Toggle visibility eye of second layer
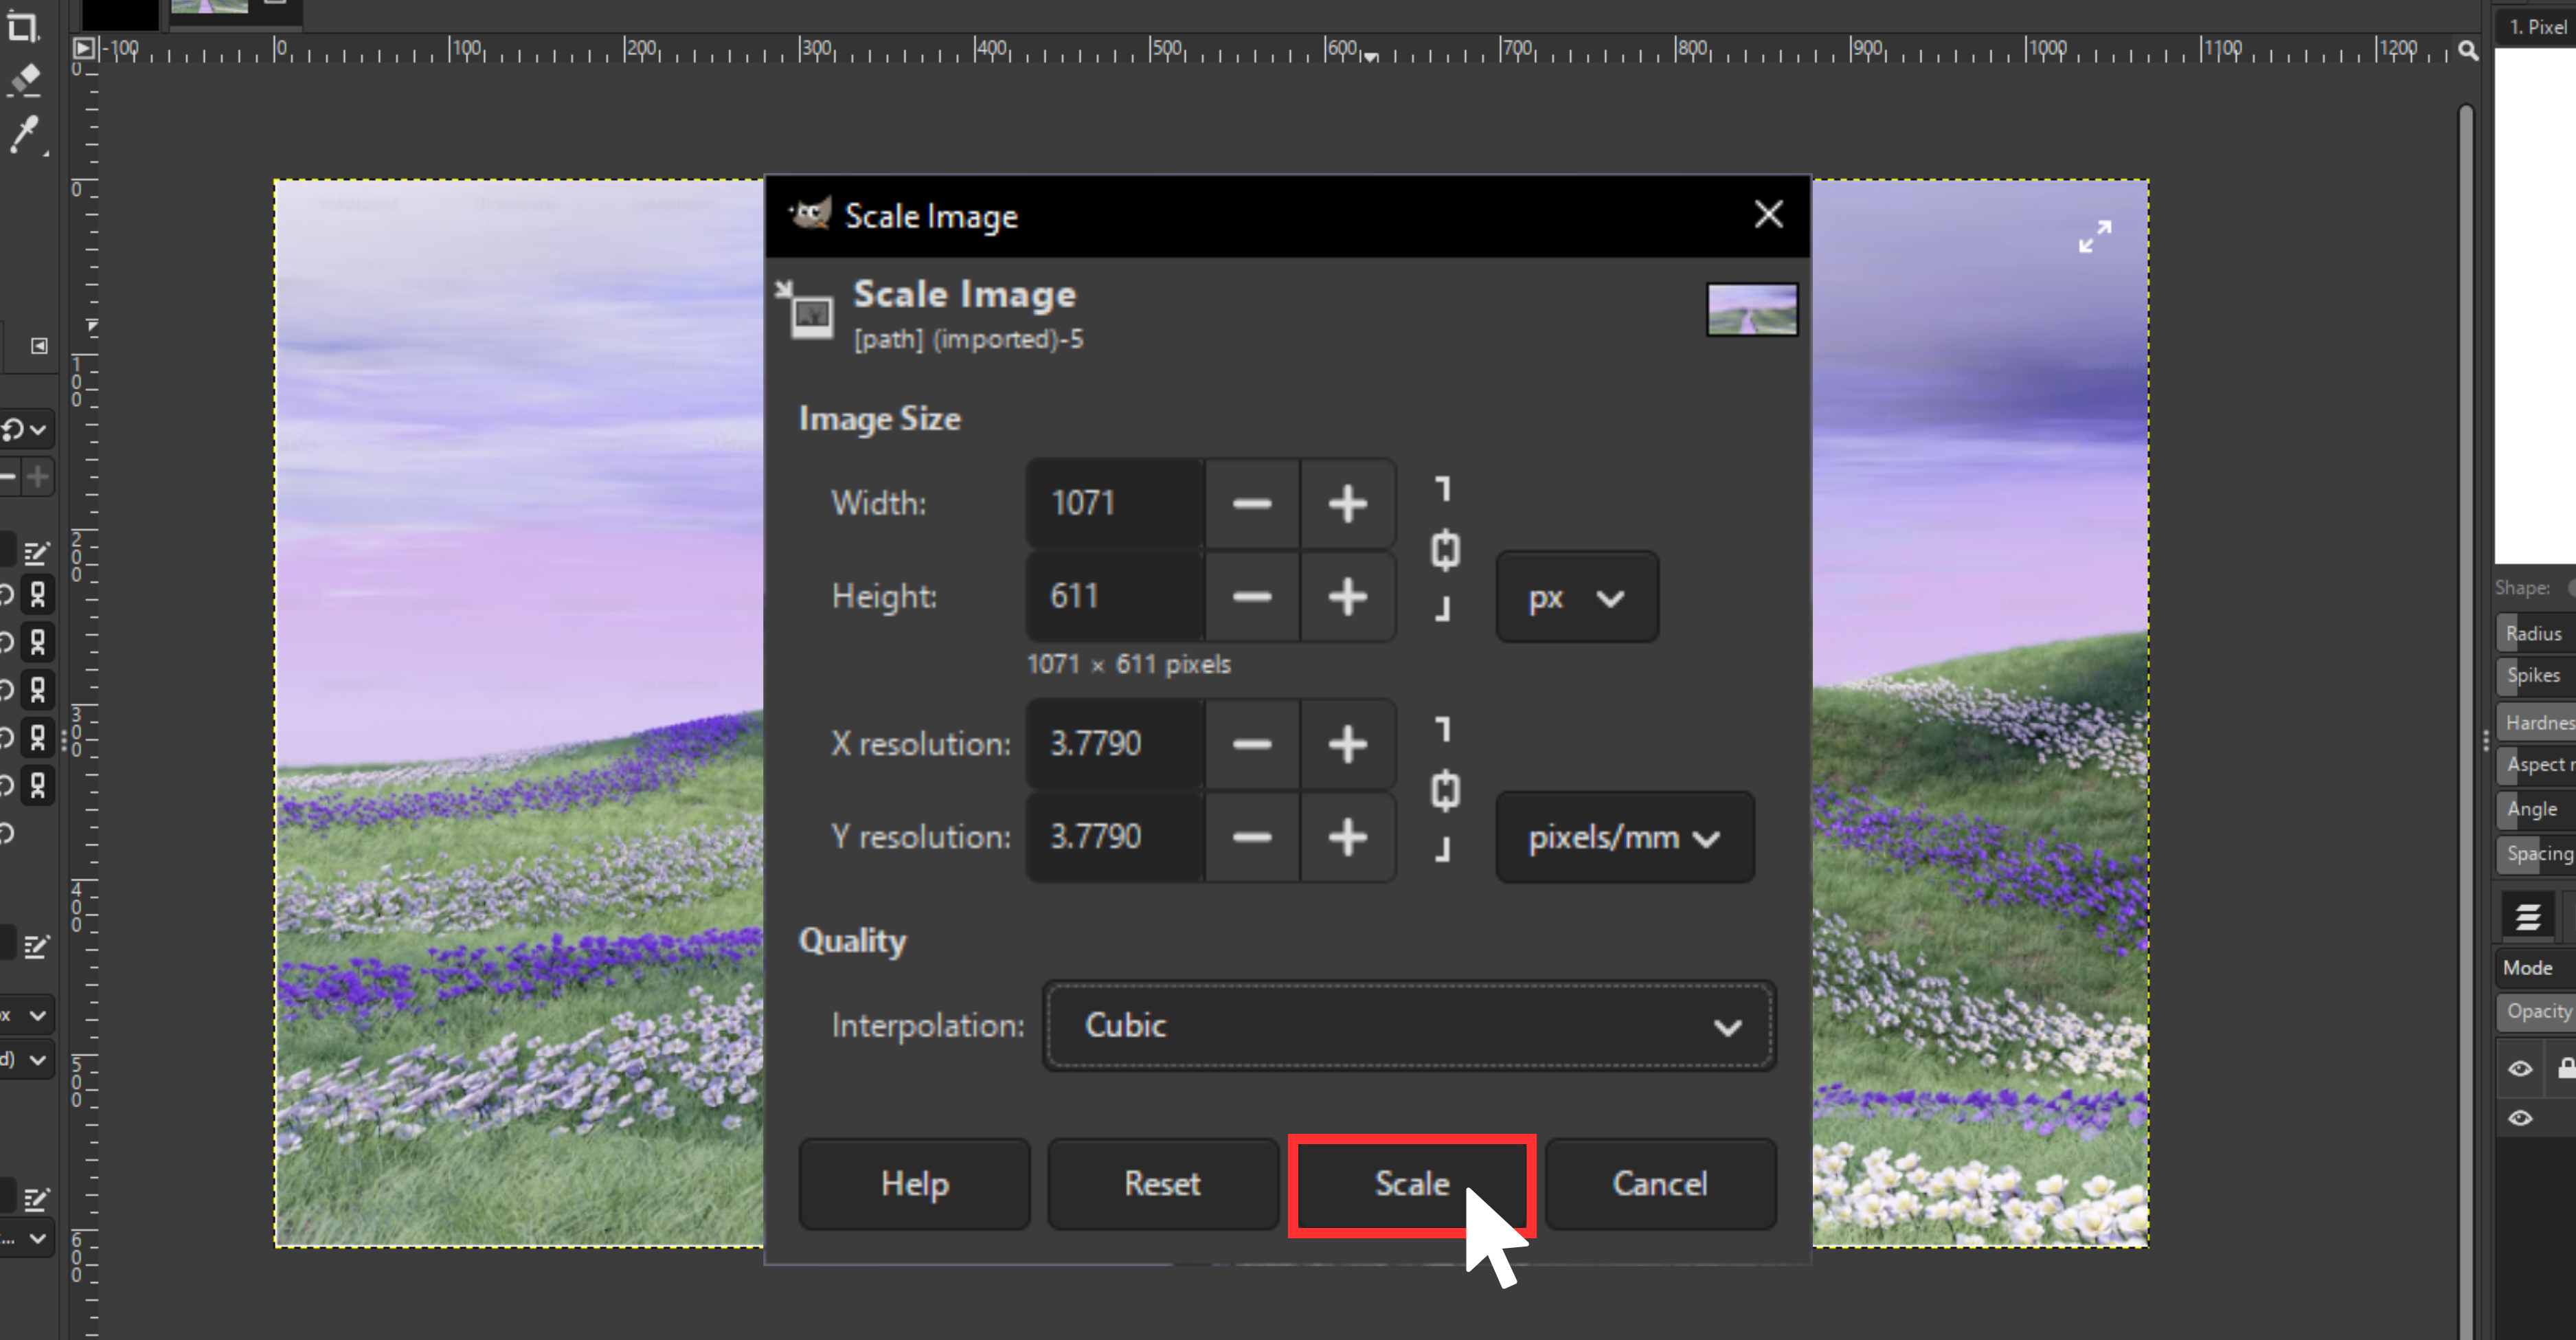 pyautogui.click(x=2520, y=1118)
